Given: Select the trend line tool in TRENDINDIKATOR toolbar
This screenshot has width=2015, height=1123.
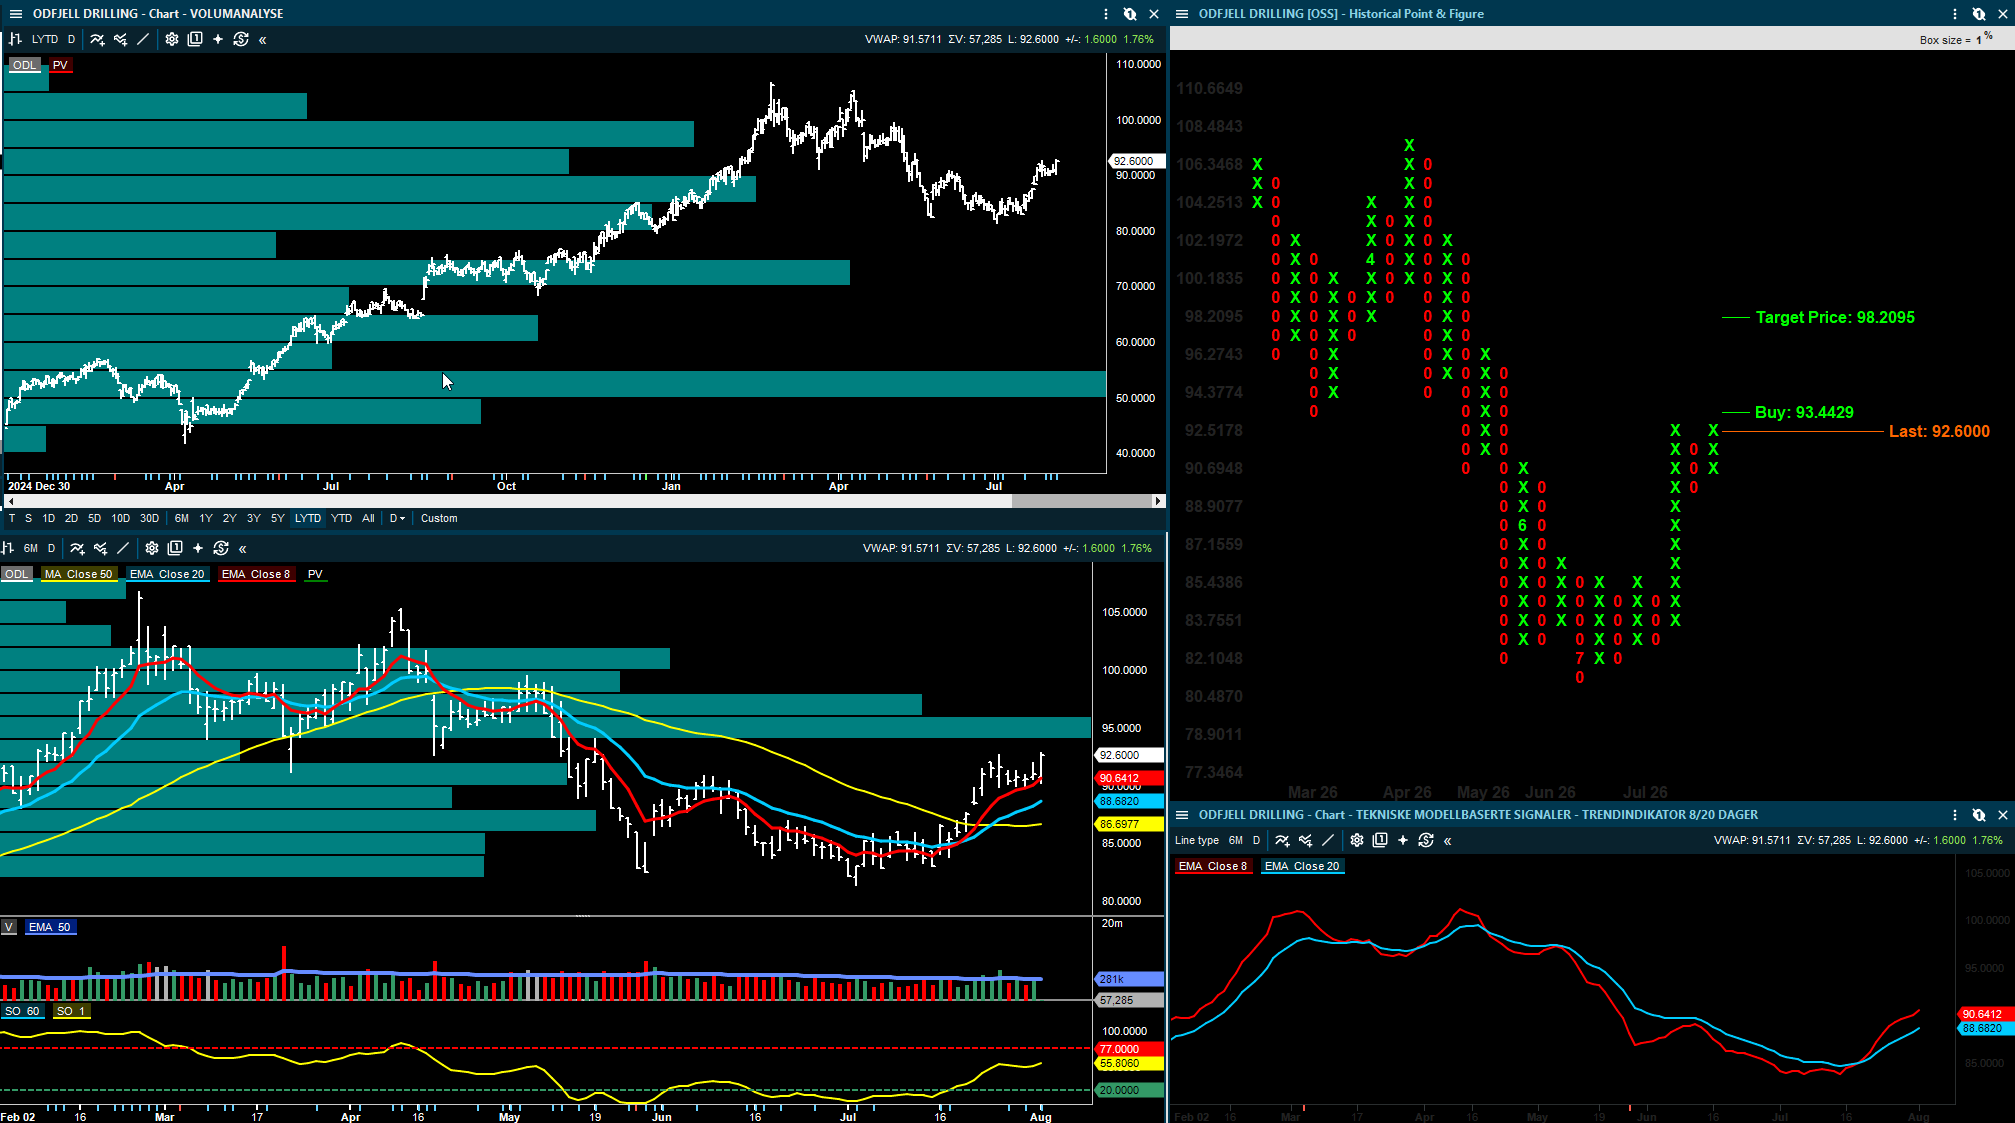Looking at the screenshot, I should [x=1328, y=841].
